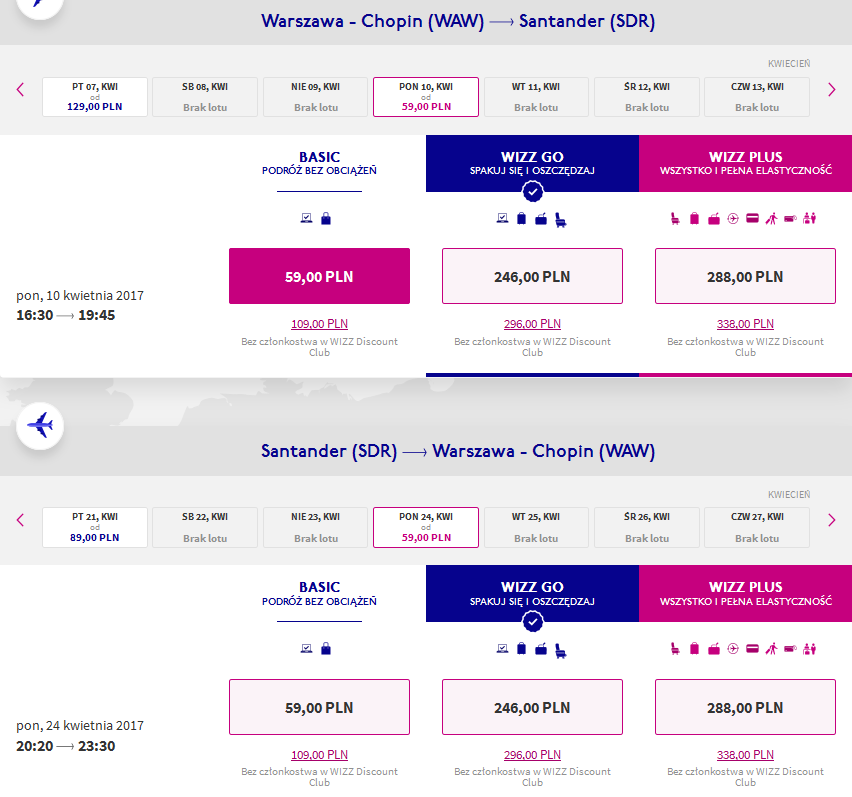Click pink seat icon under return WIZZ PLUS
Viewport: 852px width, 797px height.
(675, 649)
